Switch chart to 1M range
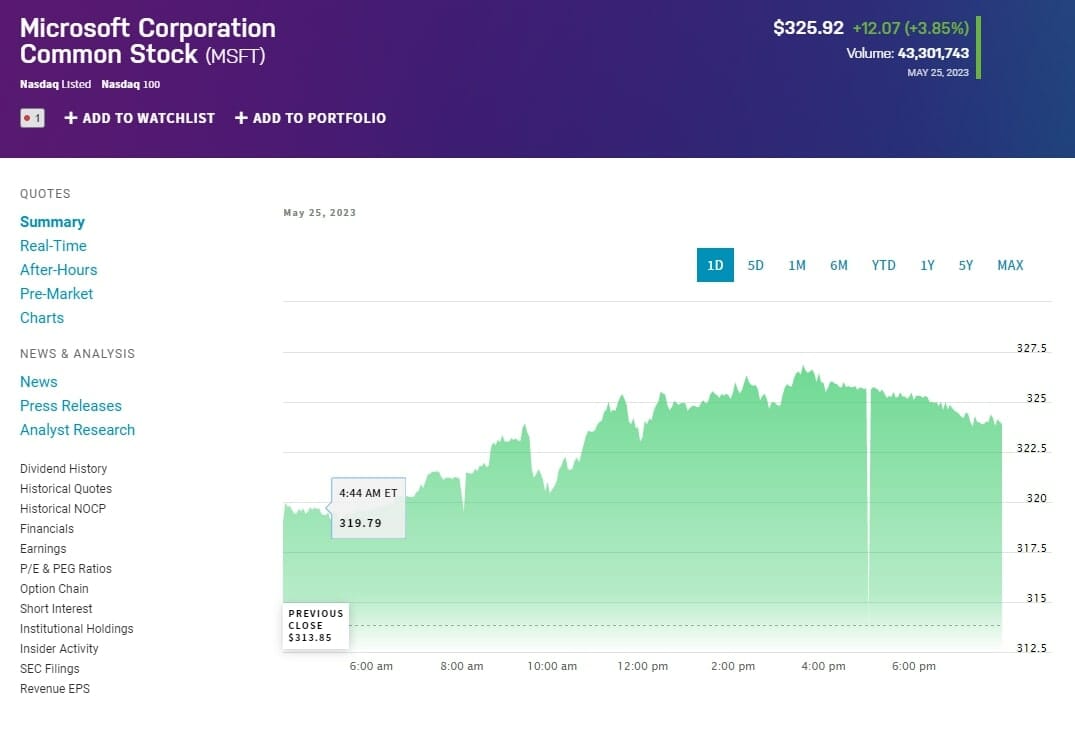Image resolution: width=1075 pixels, height=730 pixels. click(x=797, y=265)
